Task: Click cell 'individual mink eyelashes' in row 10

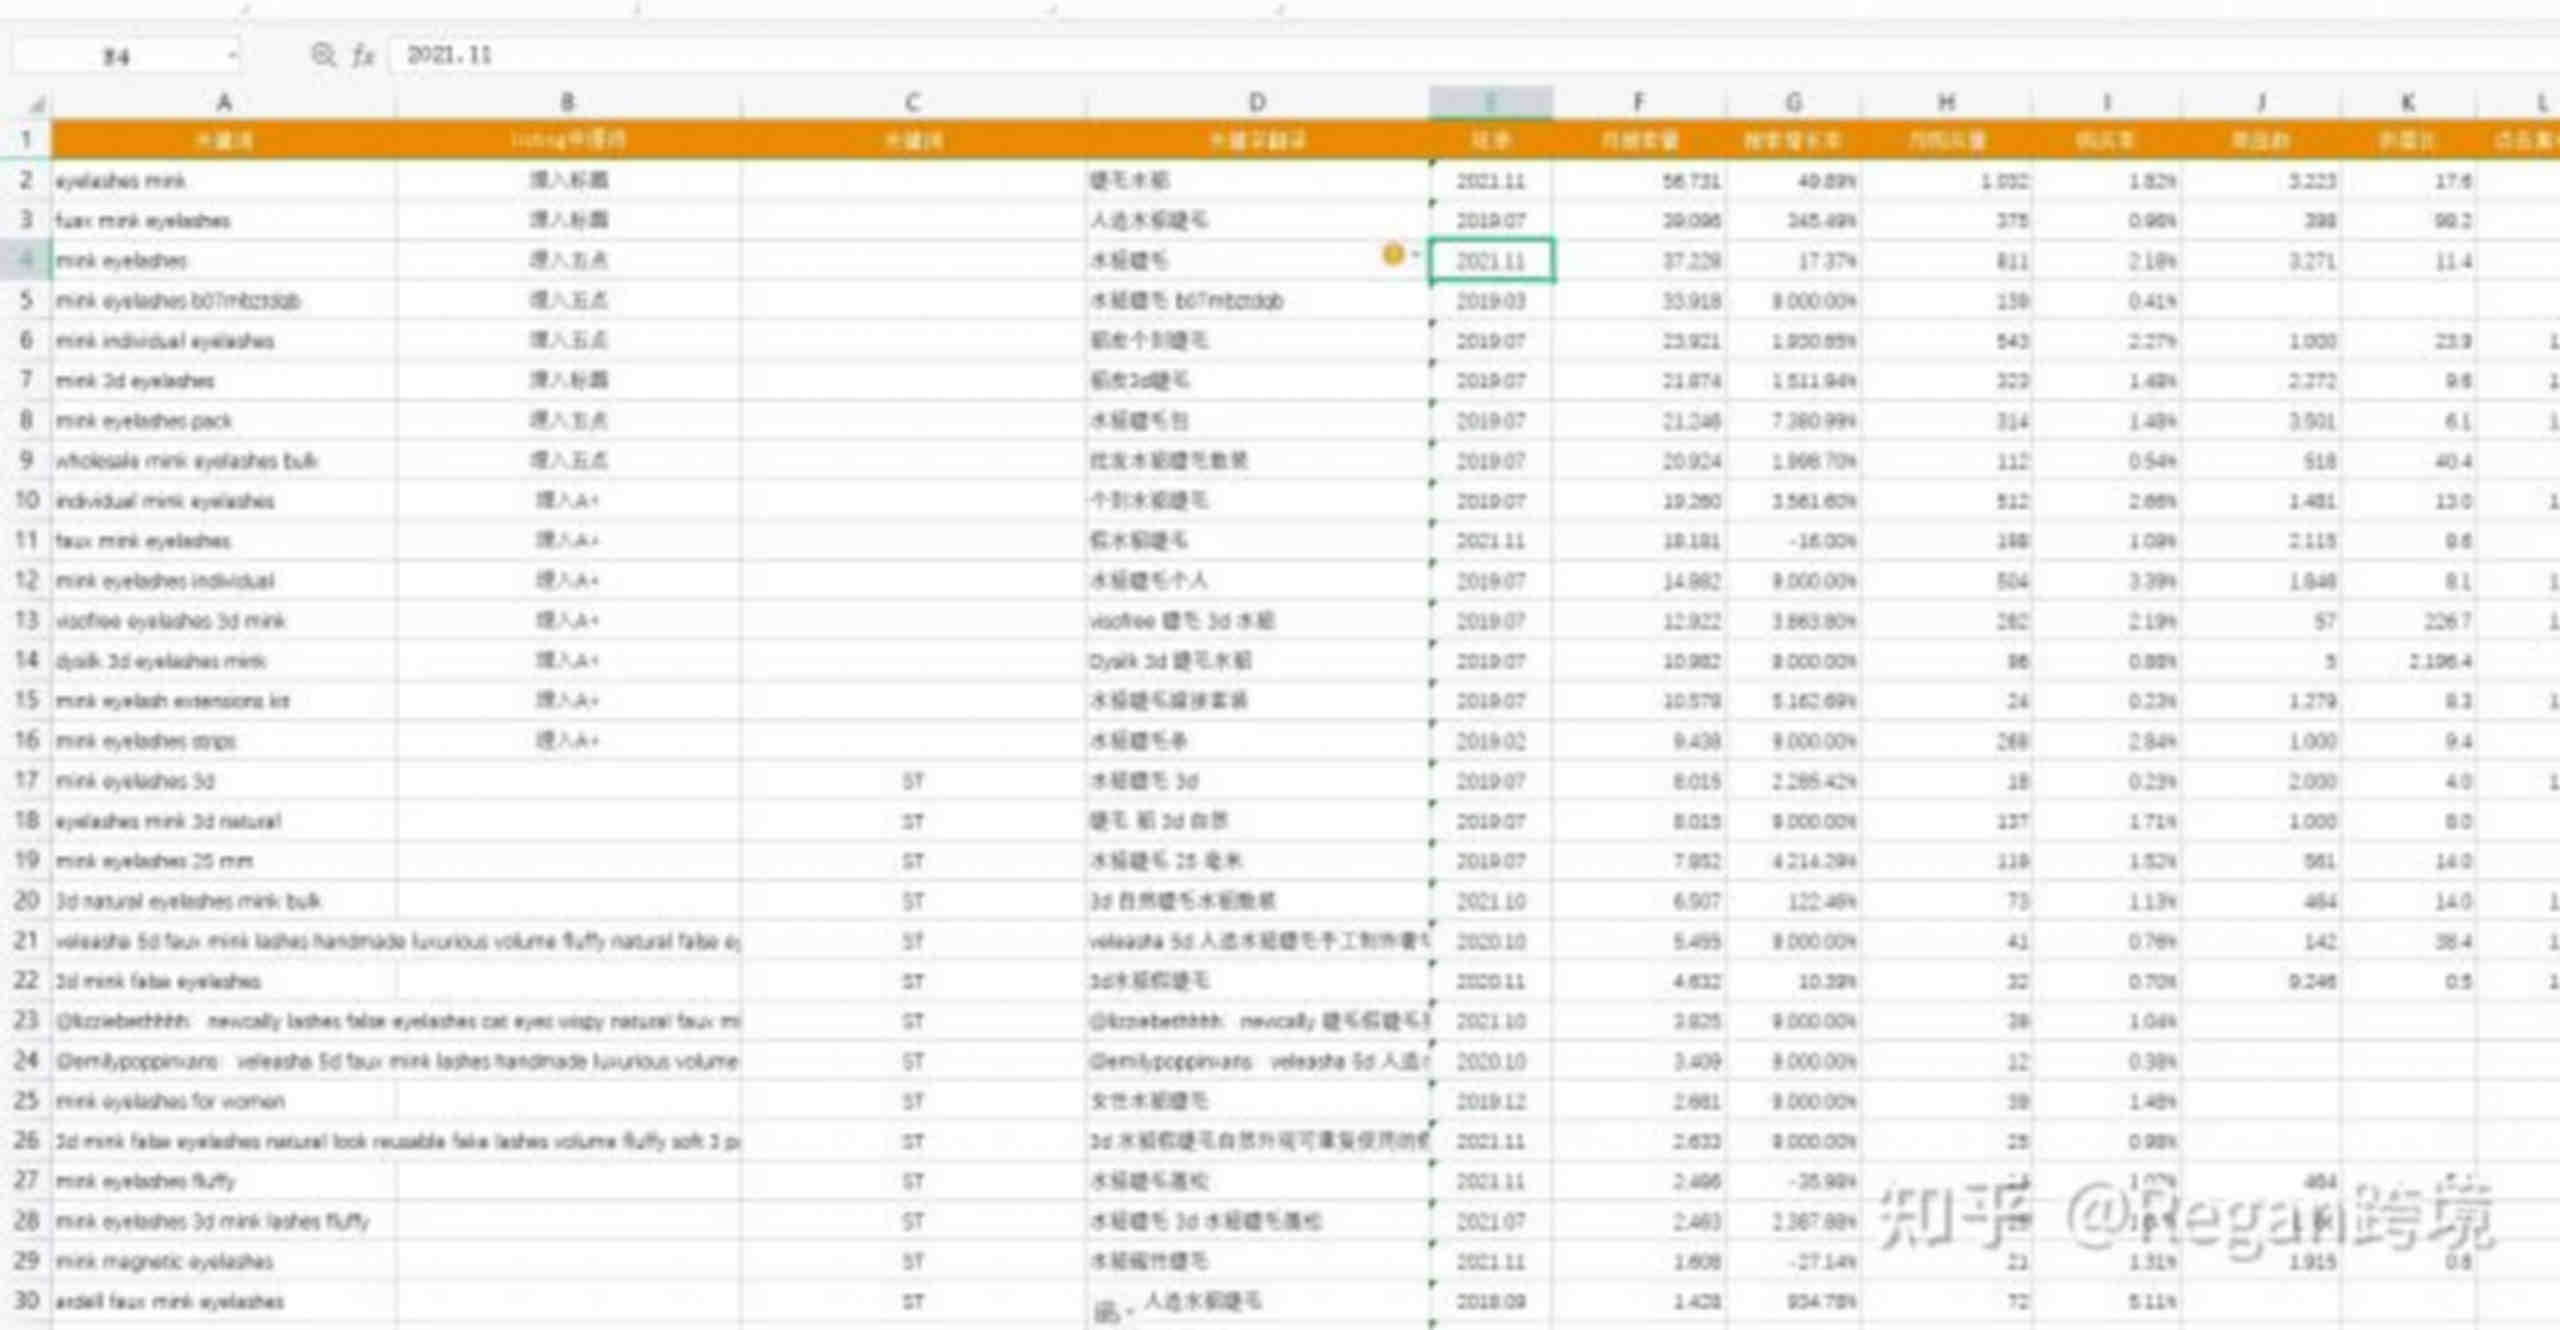Action: click(224, 500)
